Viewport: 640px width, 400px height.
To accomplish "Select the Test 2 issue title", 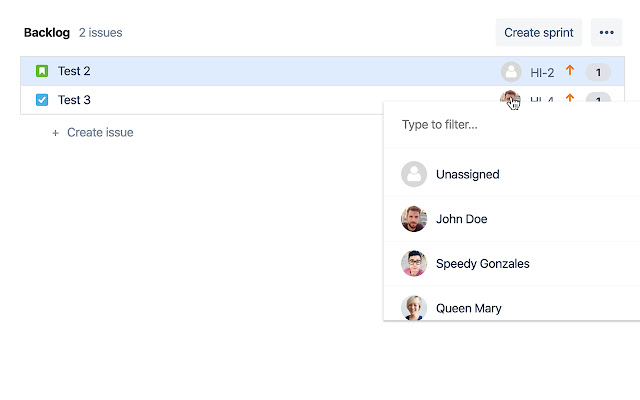I will click(74, 71).
